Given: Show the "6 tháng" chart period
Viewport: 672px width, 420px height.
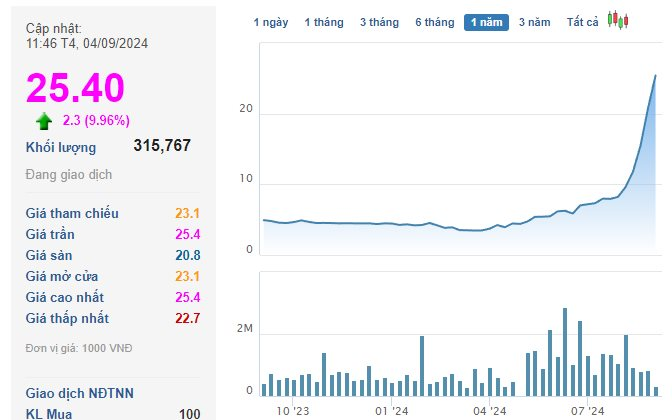Looking at the screenshot, I should point(434,22).
